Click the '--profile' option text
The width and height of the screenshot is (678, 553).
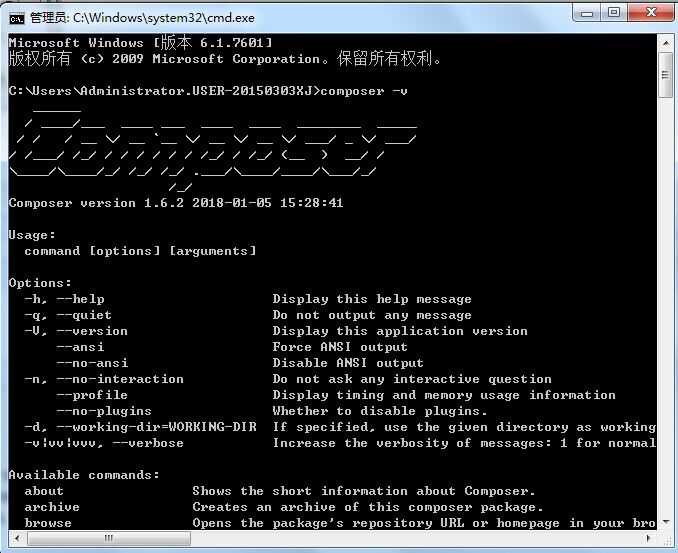pos(92,395)
